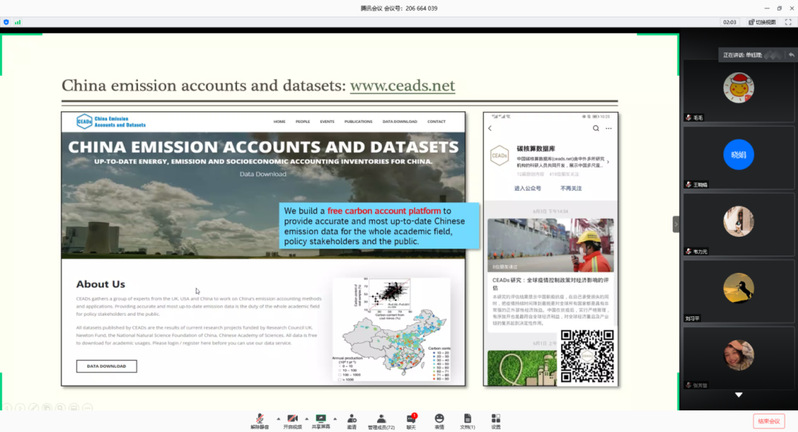Open the emoji reactions button
This screenshot has width=798, height=432.
[x=439, y=421]
